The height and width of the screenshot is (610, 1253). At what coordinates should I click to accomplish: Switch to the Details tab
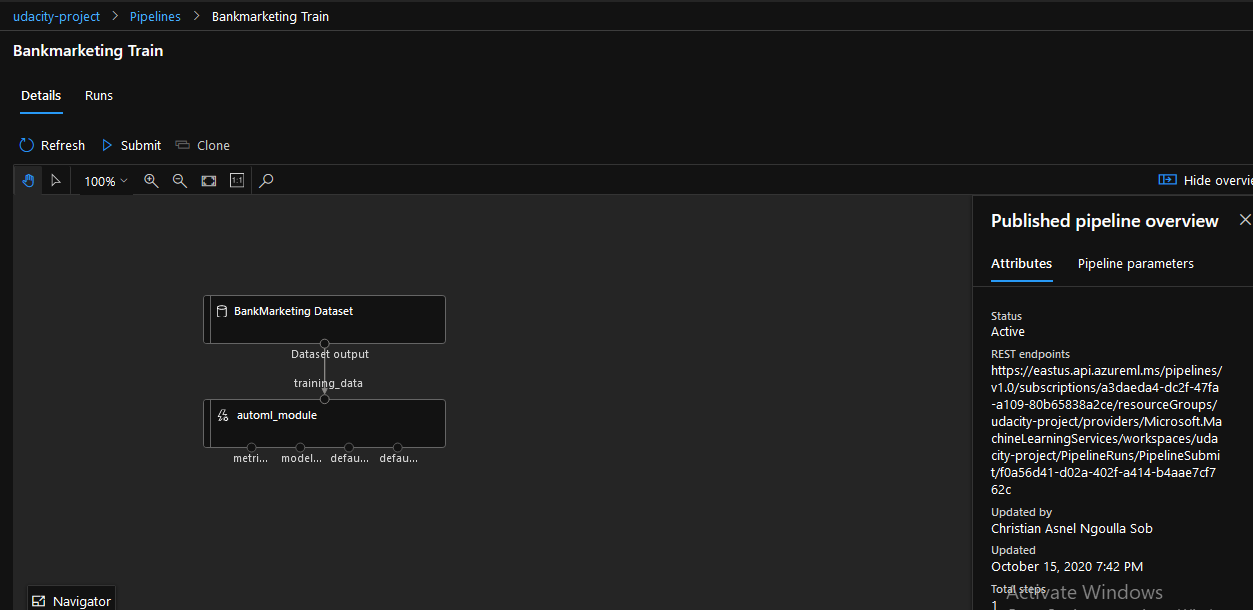[41, 96]
